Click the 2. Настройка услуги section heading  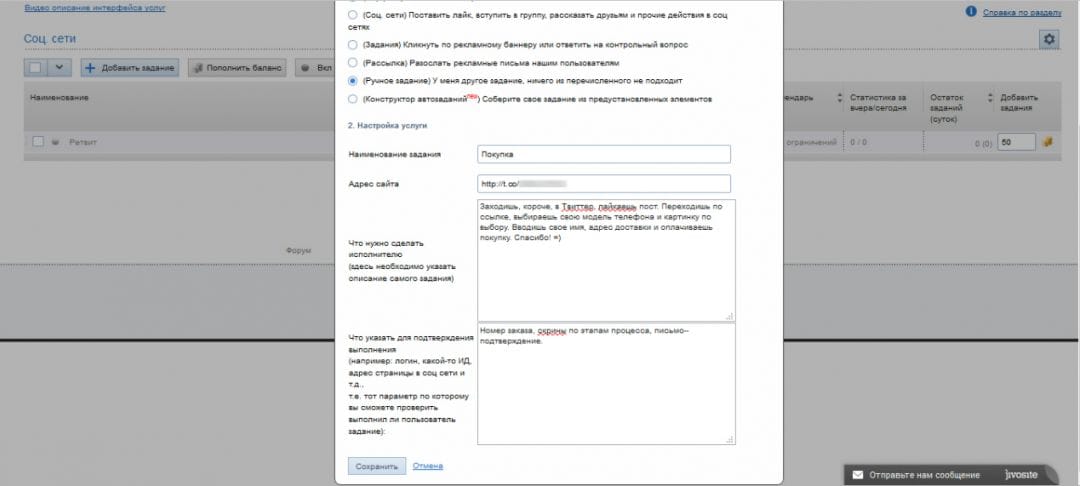388,126
